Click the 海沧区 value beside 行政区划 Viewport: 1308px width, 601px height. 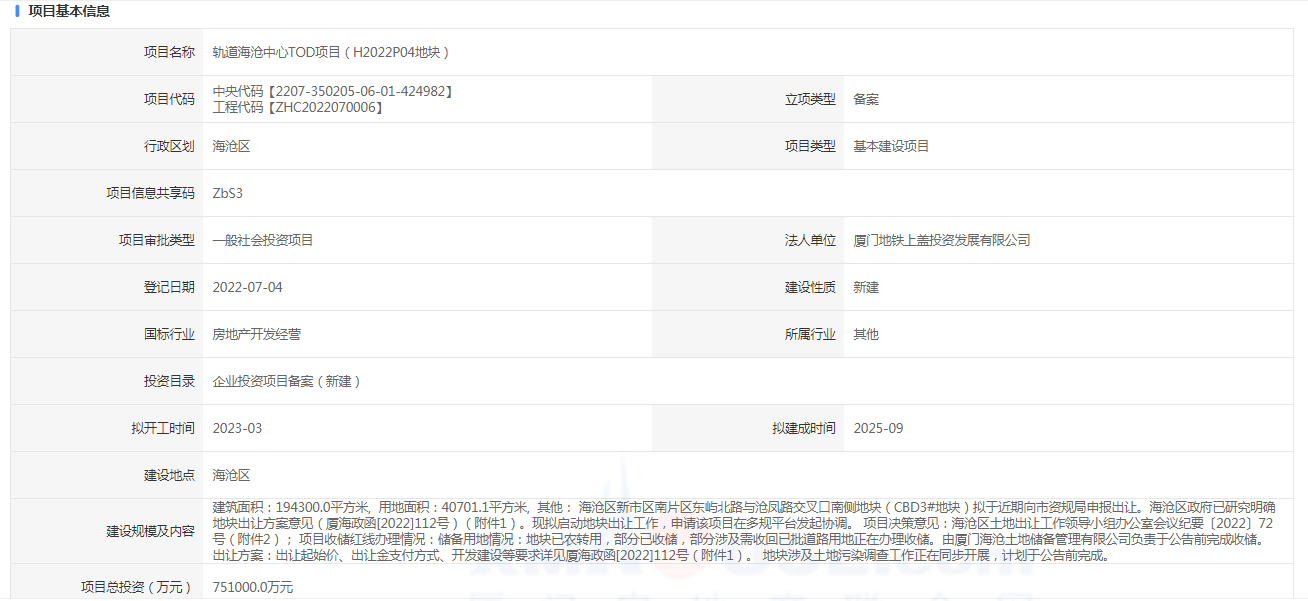coord(231,146)
